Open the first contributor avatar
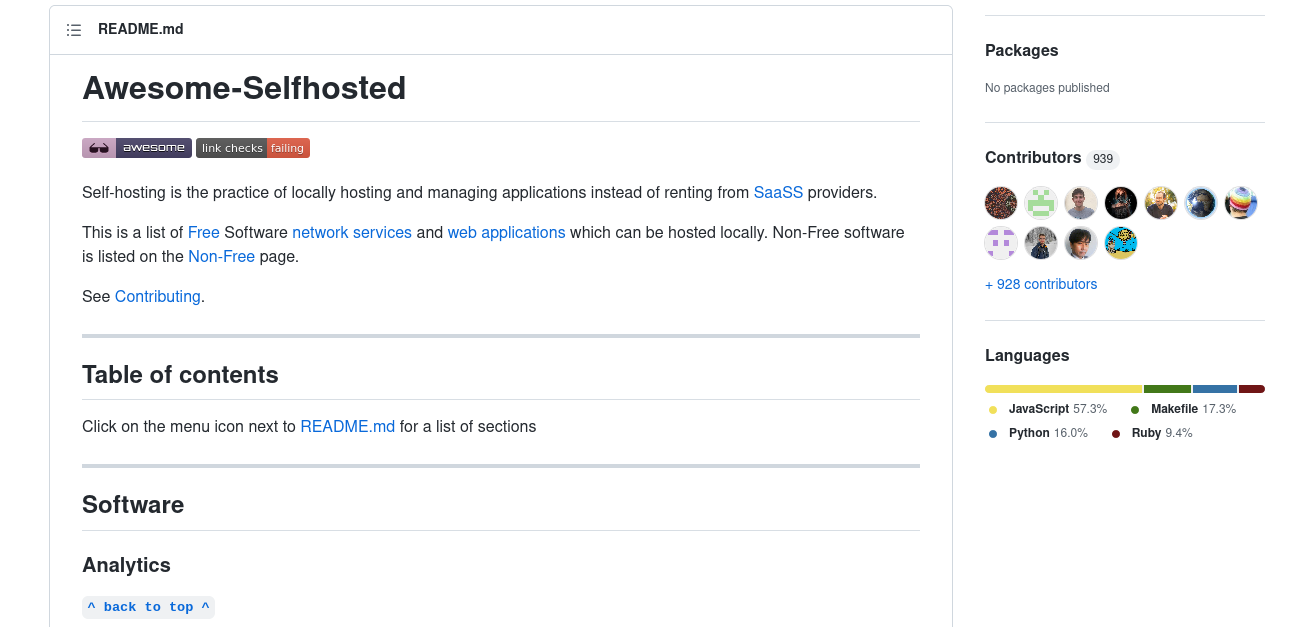This screenshot has height=627, width=1314. [1001, 203]
